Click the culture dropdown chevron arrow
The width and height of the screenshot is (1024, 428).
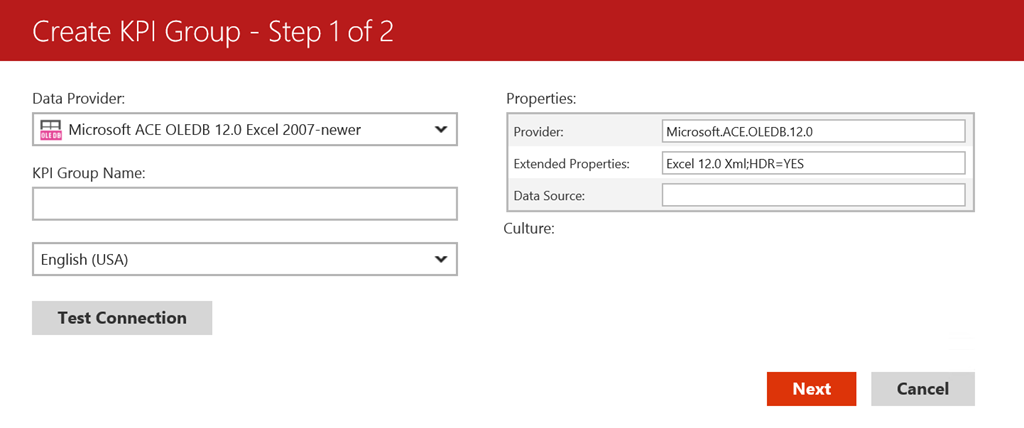click(x=441, y=259)
